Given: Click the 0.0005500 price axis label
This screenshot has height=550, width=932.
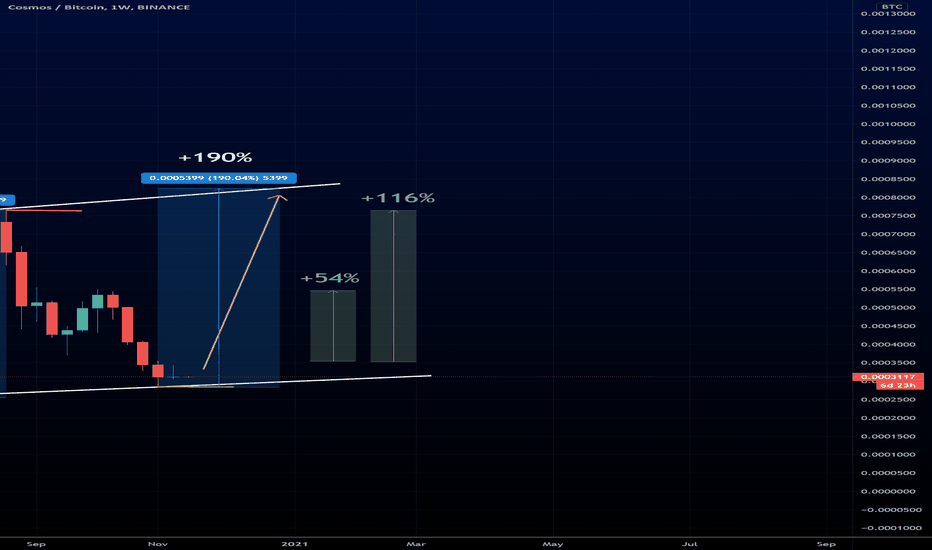Looking at the screenshot, I should (x=888, y=290).
